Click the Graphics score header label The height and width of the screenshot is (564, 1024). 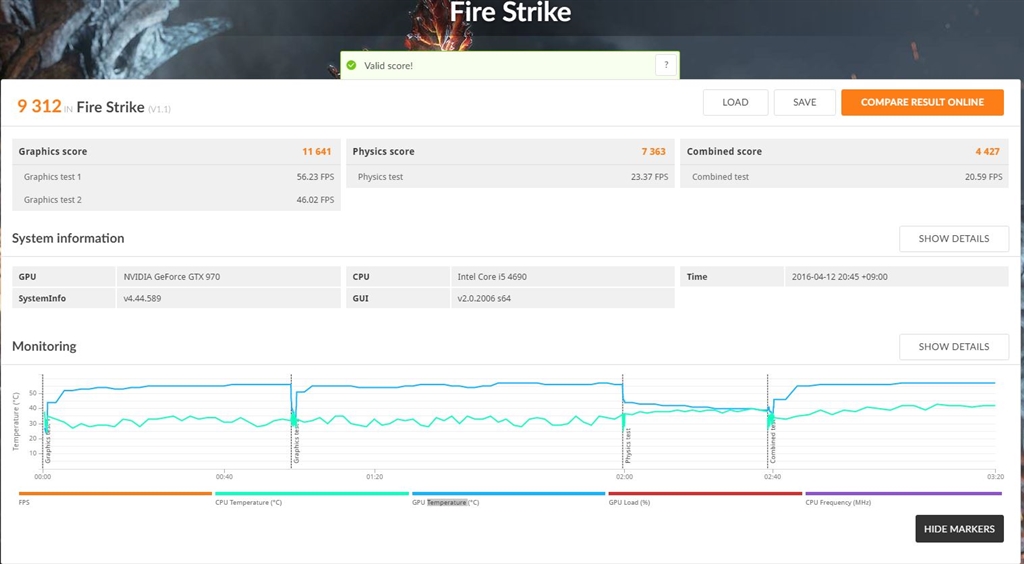pyautogui.click(x=53, y=151)
